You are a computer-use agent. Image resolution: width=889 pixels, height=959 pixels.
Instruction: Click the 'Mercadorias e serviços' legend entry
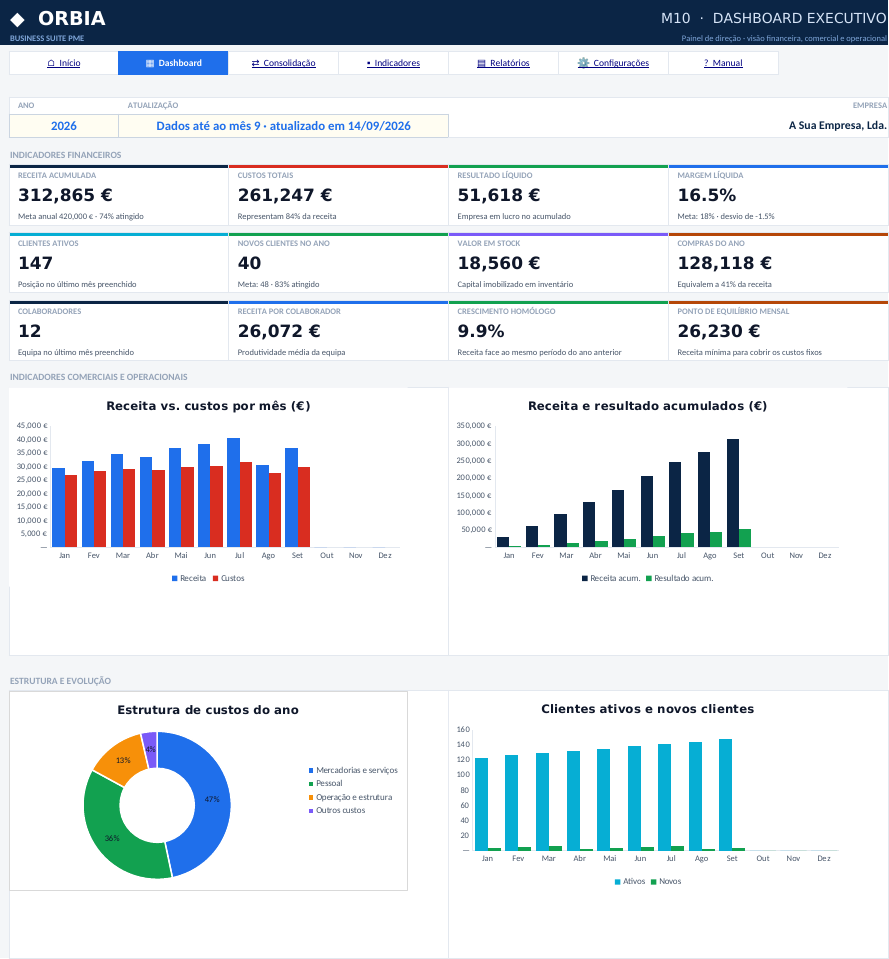pyautogui.click(x=353, y=771)
